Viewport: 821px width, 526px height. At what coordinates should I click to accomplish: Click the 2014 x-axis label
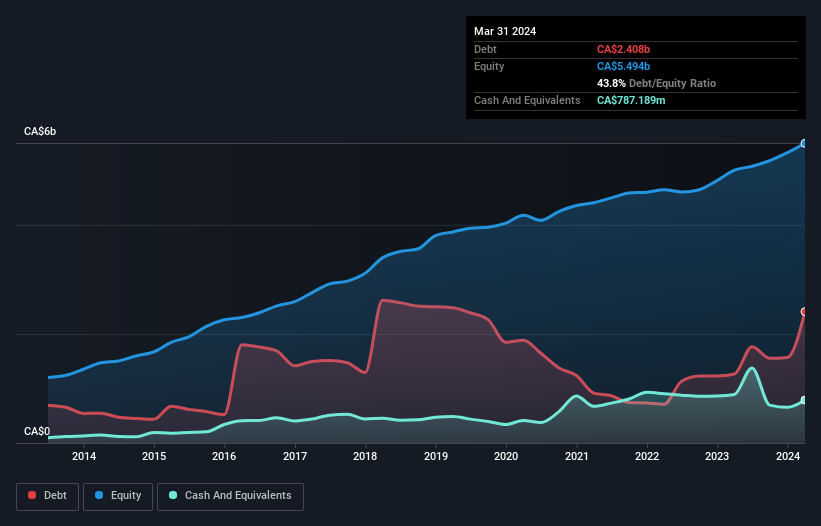pyautogui.click(x=84, y=456)
